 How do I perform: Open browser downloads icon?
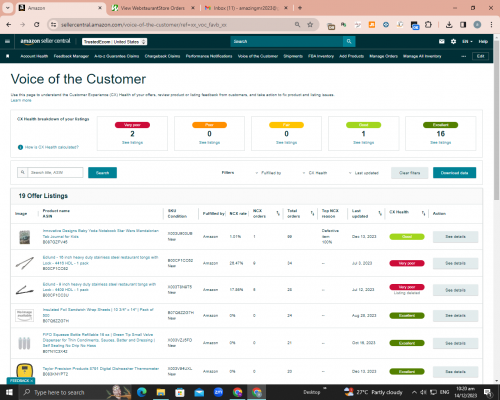click(x=449, y=25)
